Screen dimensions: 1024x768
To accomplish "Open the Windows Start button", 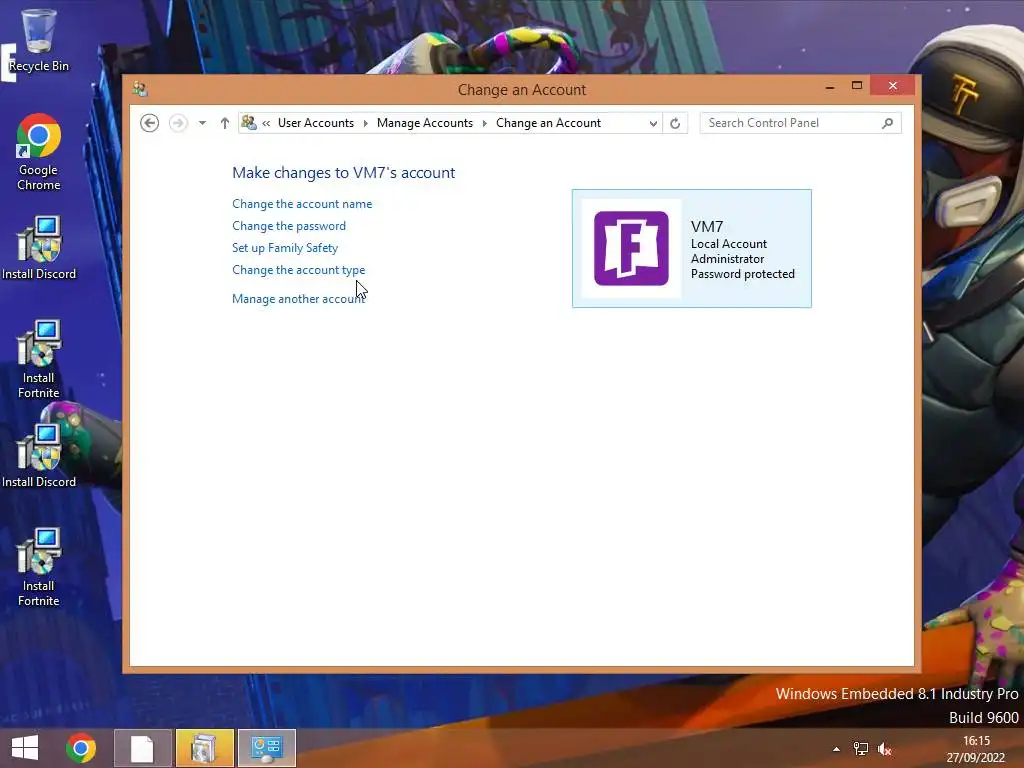I will 25,748.
